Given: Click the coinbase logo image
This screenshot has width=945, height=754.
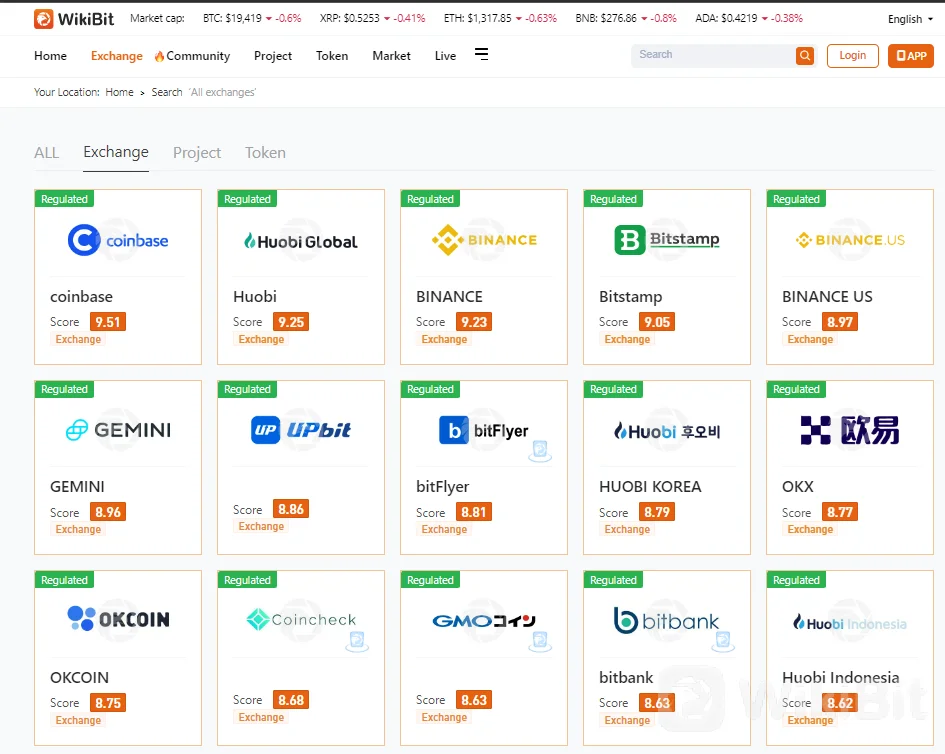Looking at the screenshot, I should (118, 240).
